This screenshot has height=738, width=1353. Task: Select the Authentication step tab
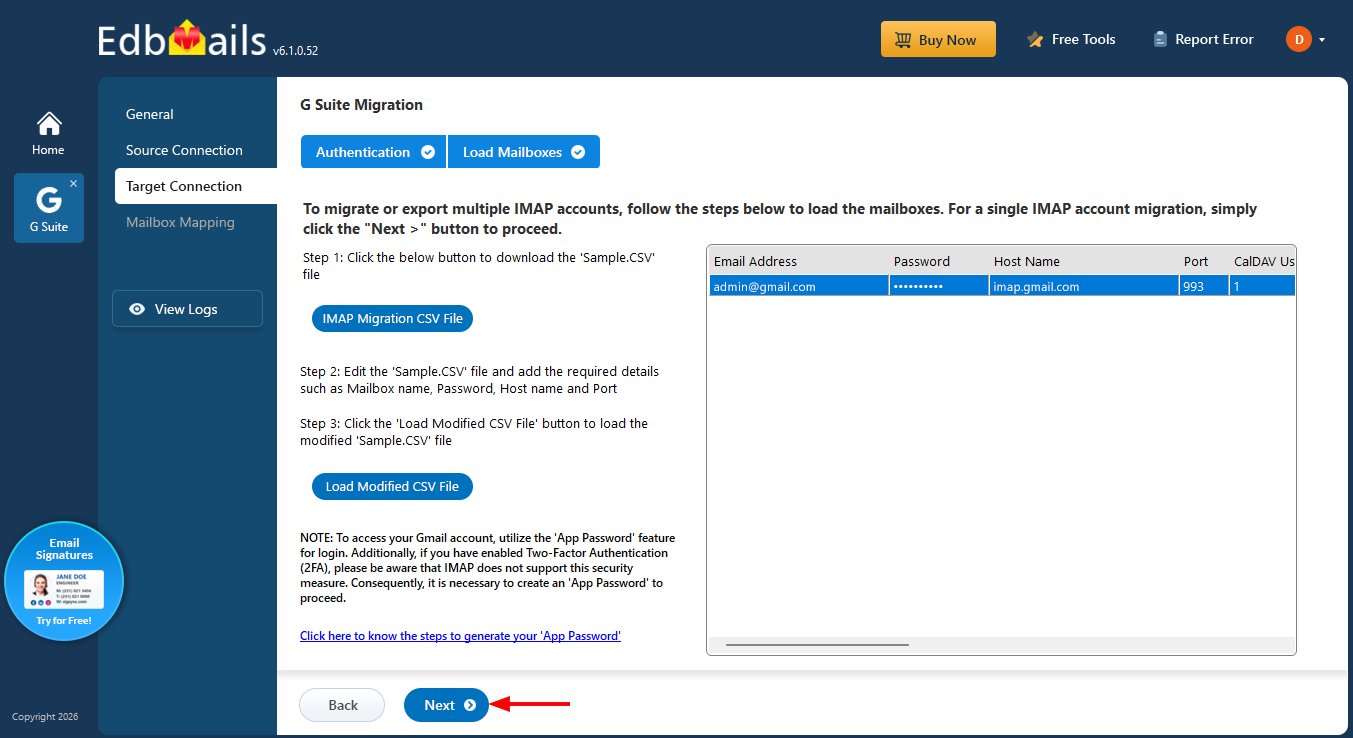tap(373, 152)
